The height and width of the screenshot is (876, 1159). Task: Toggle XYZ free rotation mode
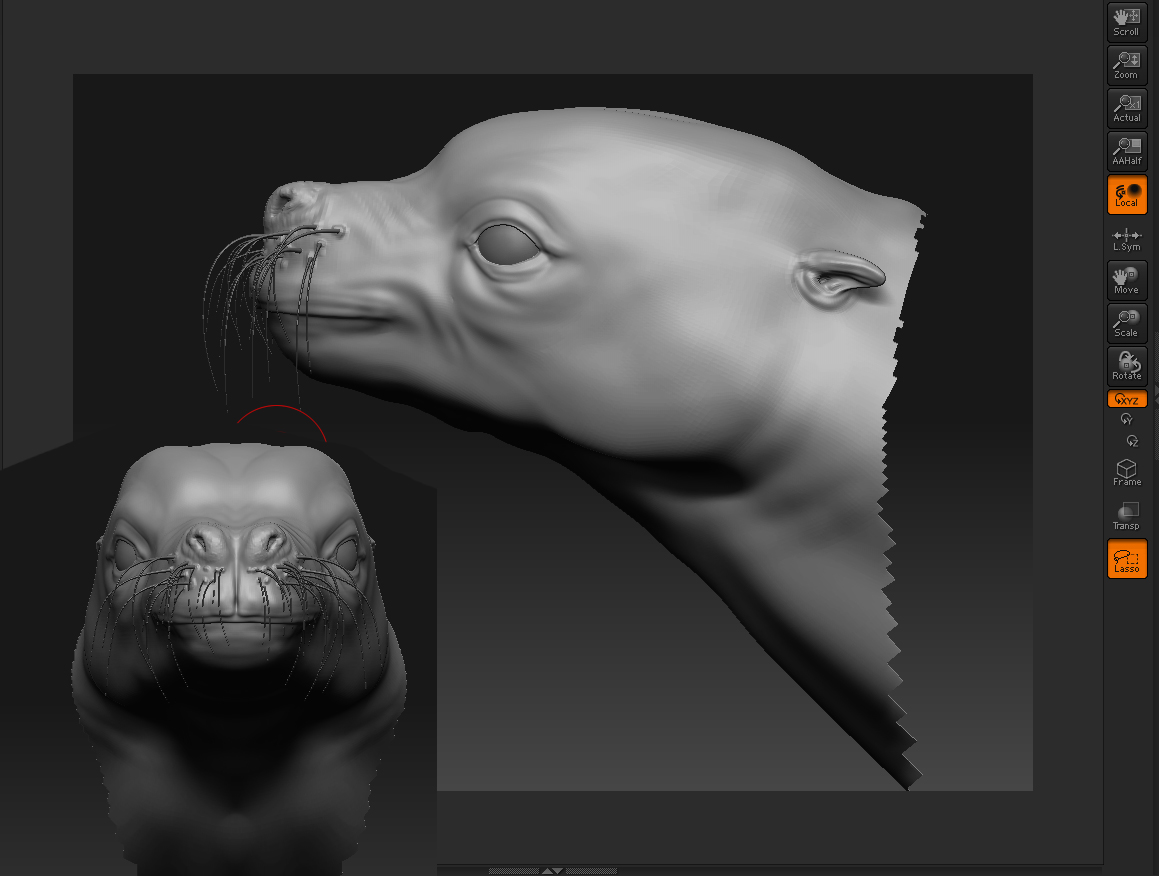pyautogui.click(x=1126, y=399)
